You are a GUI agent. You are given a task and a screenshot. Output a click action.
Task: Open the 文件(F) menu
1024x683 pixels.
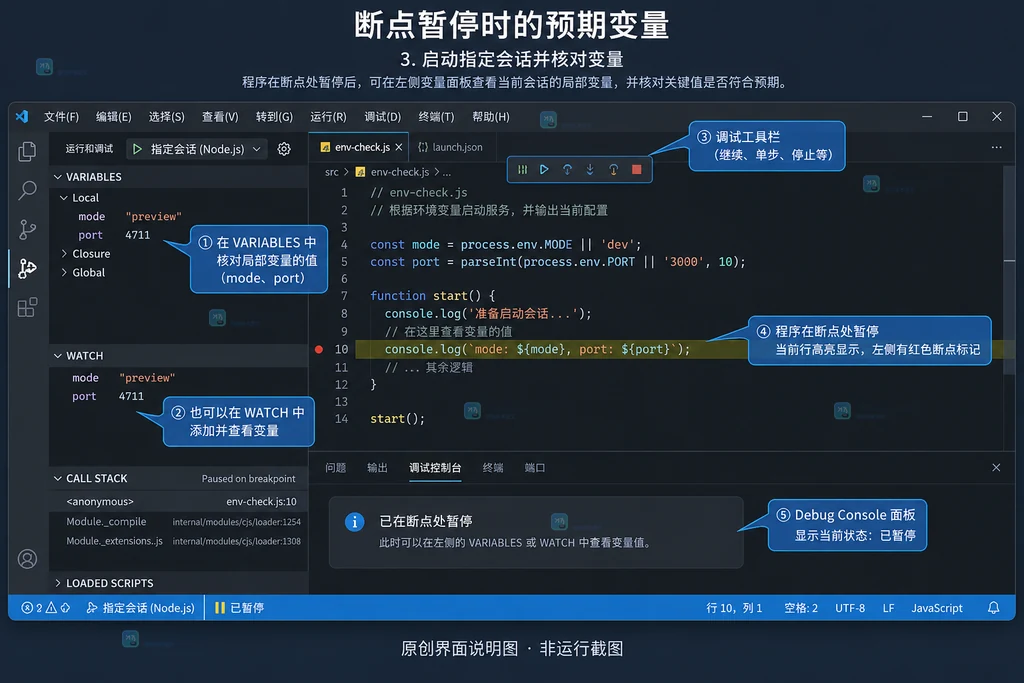click(61, 117)
